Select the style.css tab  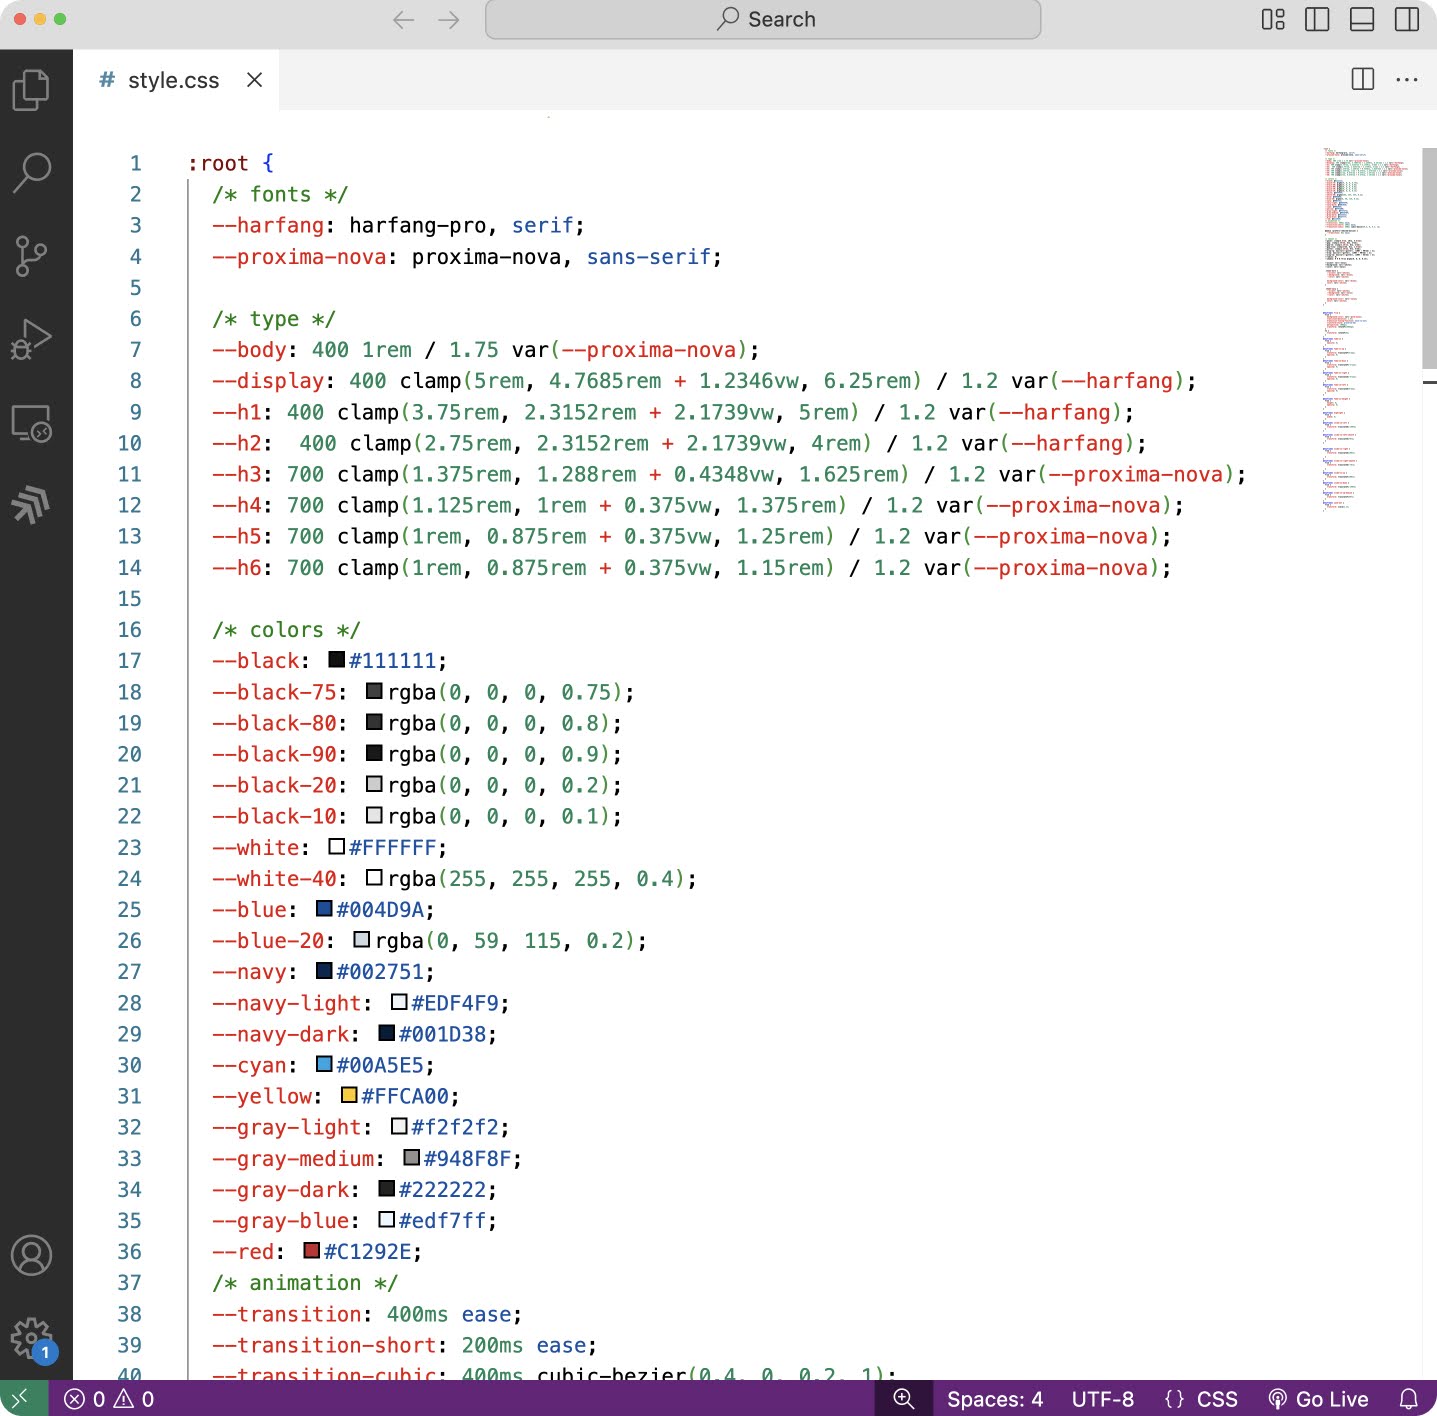[175, 80]
